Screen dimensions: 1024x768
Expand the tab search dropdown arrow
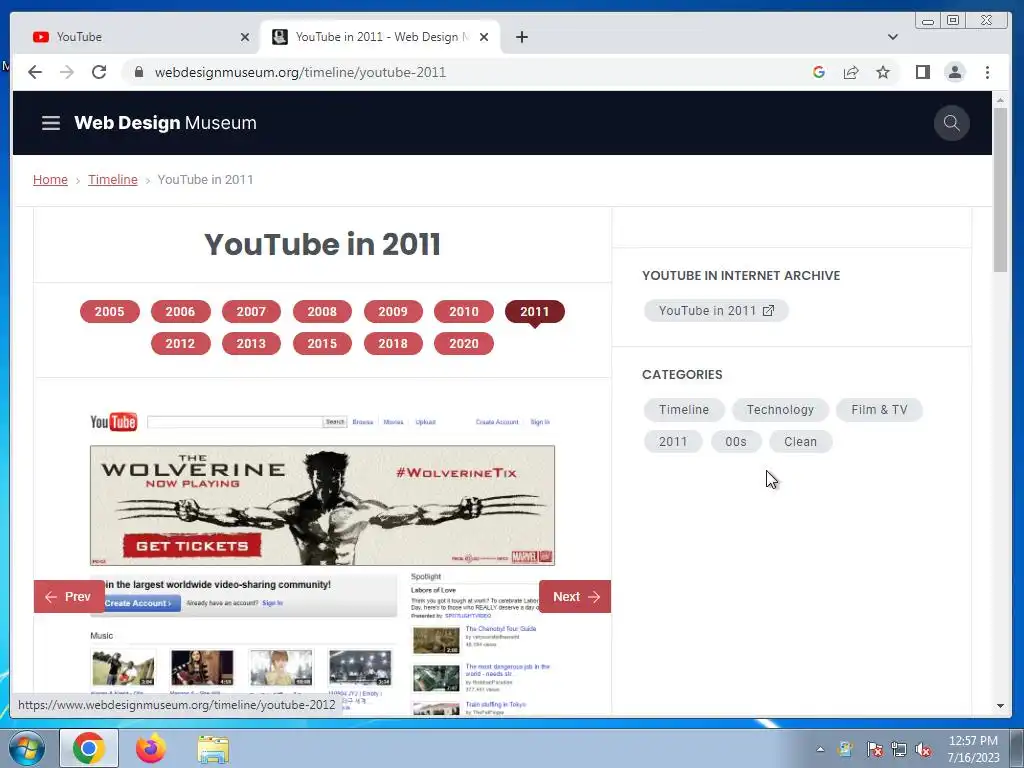pyautogui.click(x=893, y=37)
